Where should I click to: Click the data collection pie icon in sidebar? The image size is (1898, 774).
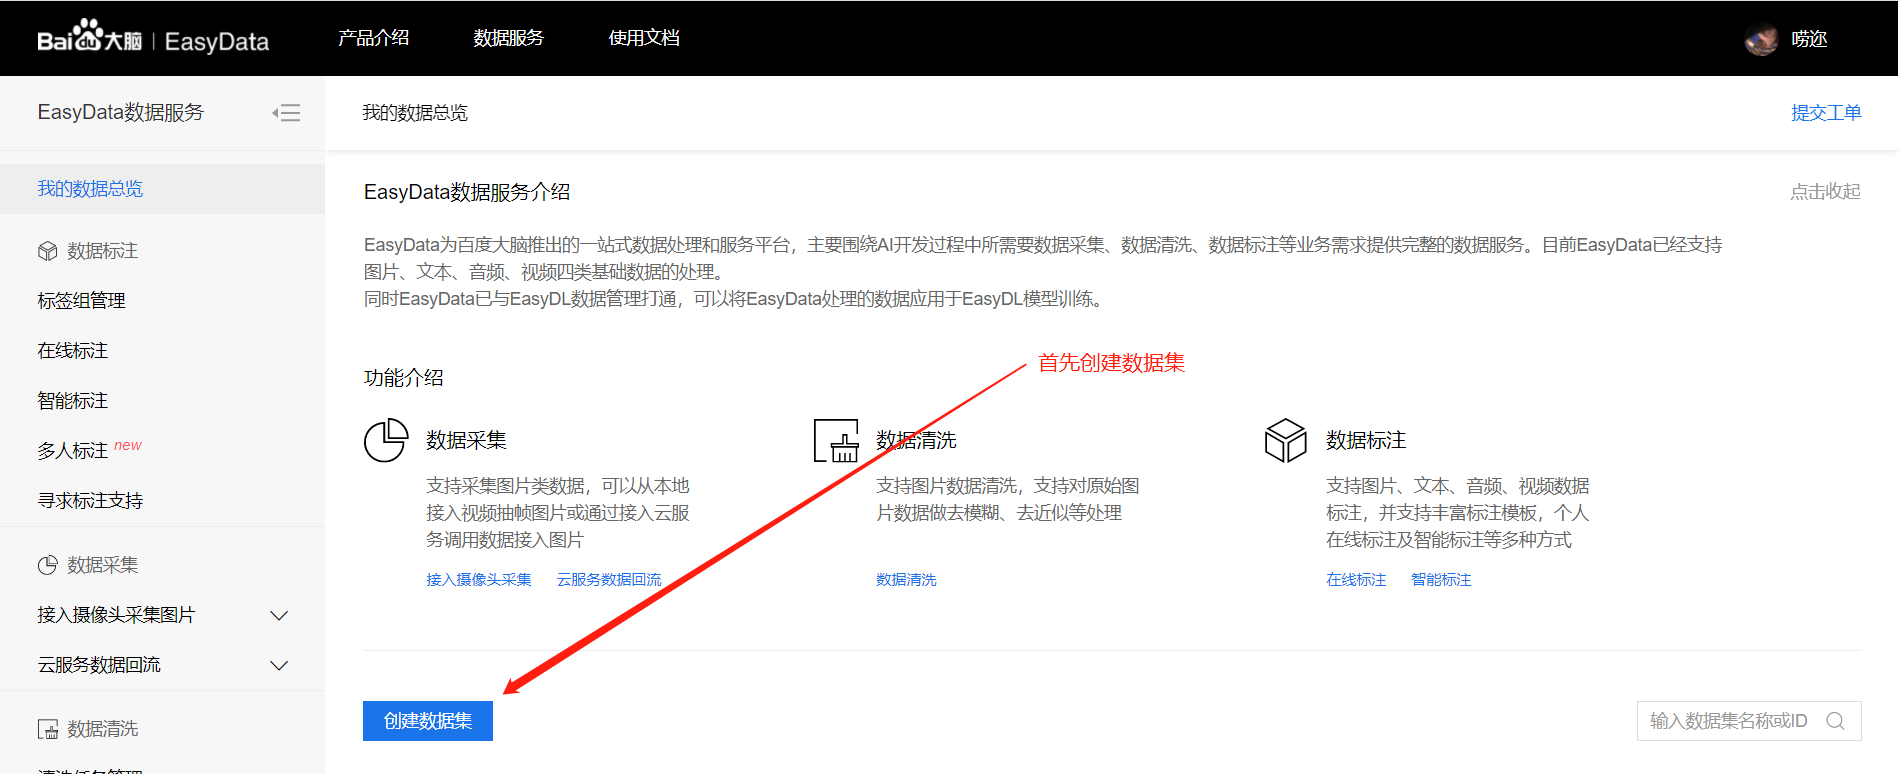coord(47,565)
